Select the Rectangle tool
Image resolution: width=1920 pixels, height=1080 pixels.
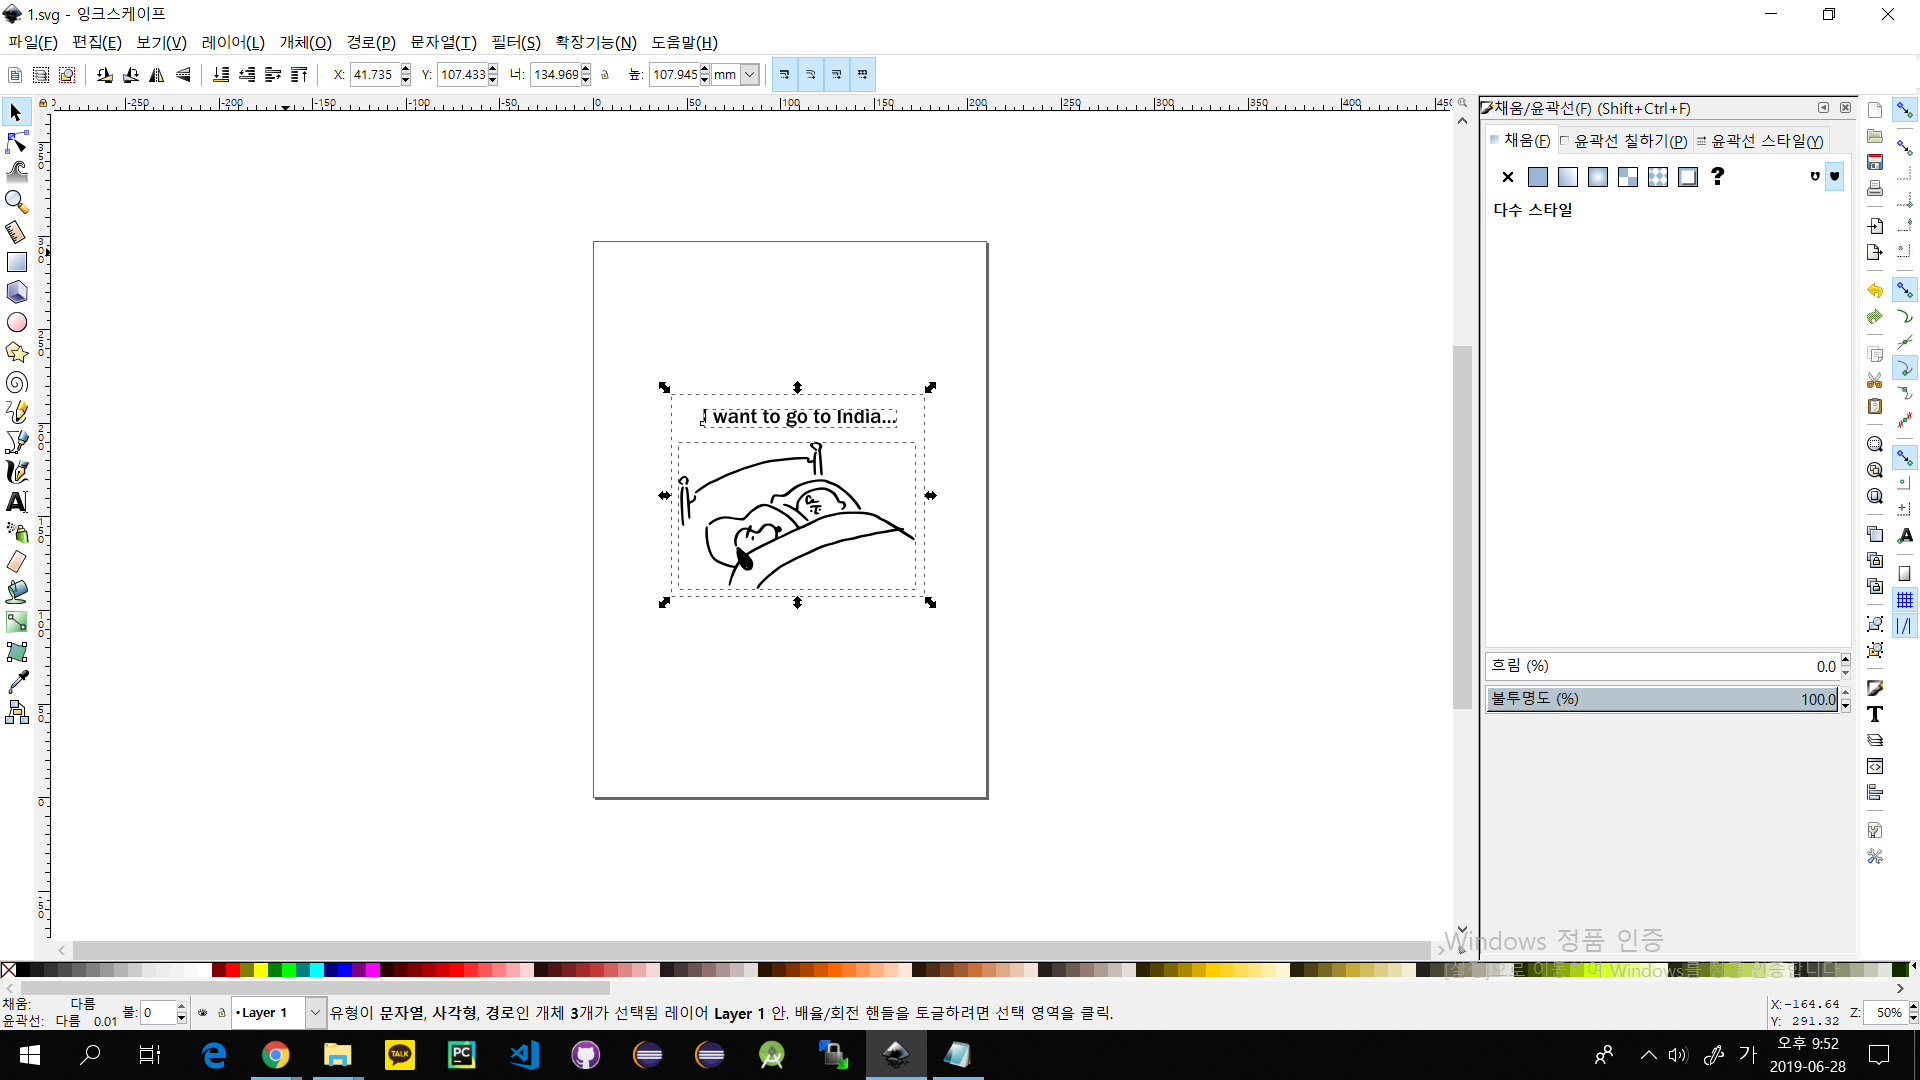[x=17, y=262]
